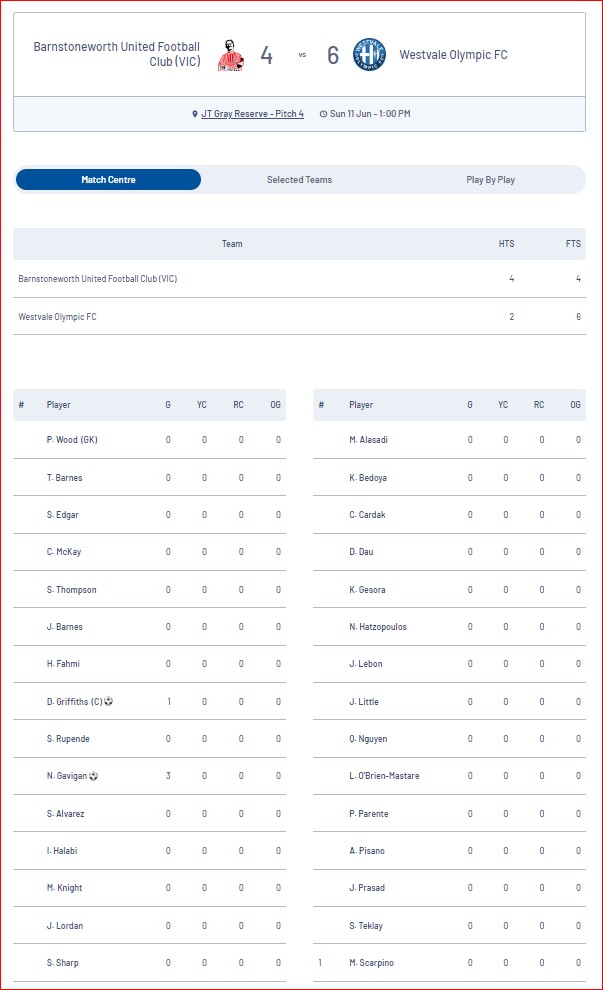Image resolution: width=603 pixels, height=990 pixels.
Task: Switch to the Selected Teams tab
Action: click(299, 179)
